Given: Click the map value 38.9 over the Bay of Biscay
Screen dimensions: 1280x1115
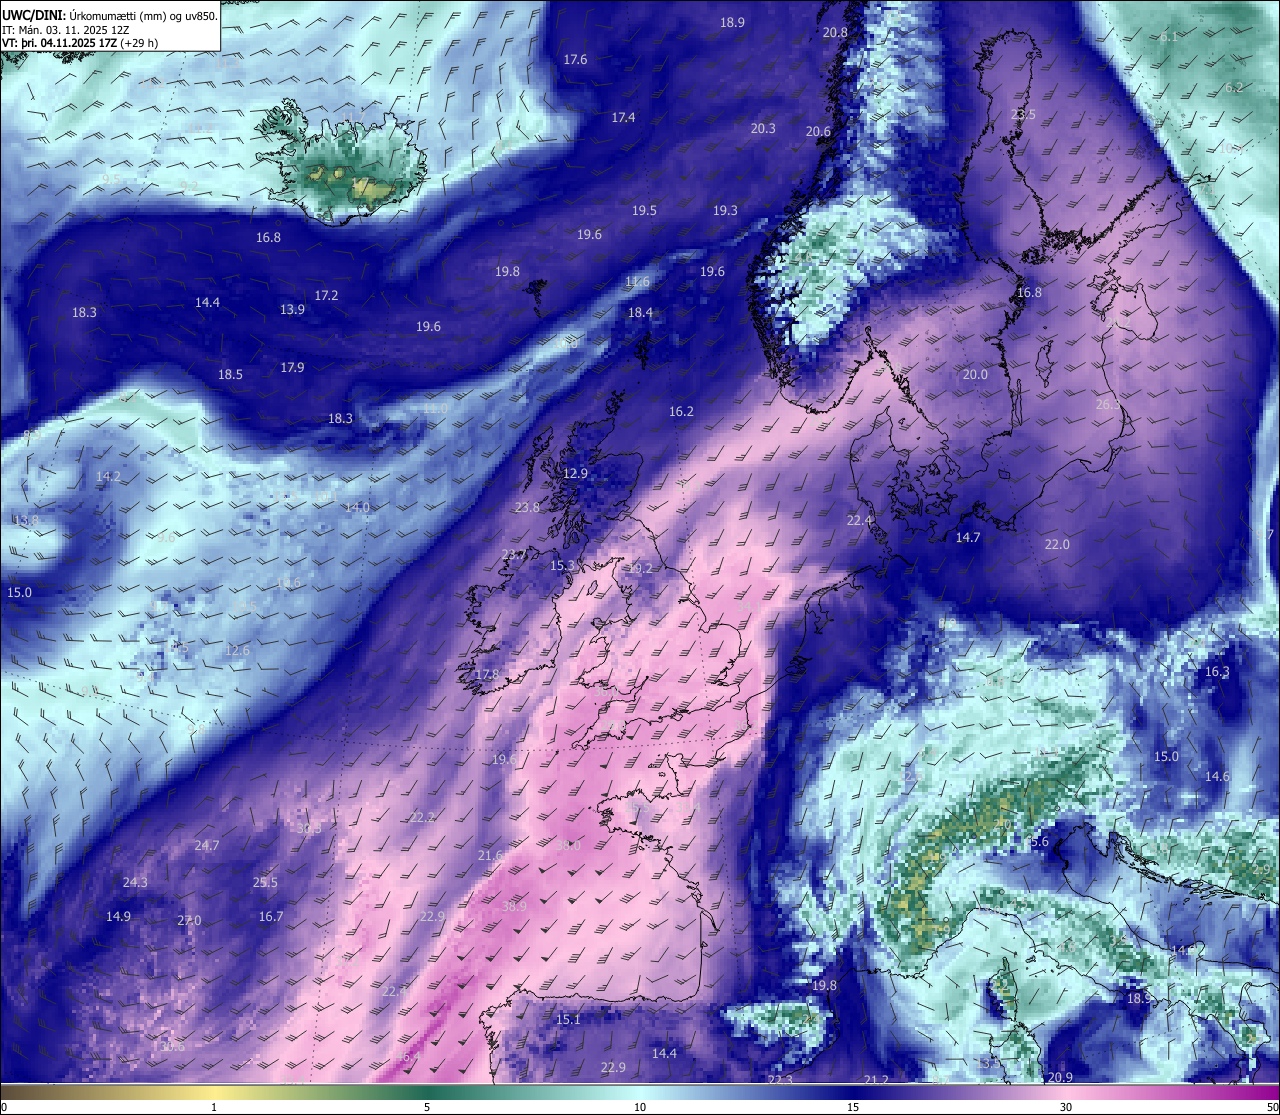Looking at the screenshot, I should click(x=514, y=907).
